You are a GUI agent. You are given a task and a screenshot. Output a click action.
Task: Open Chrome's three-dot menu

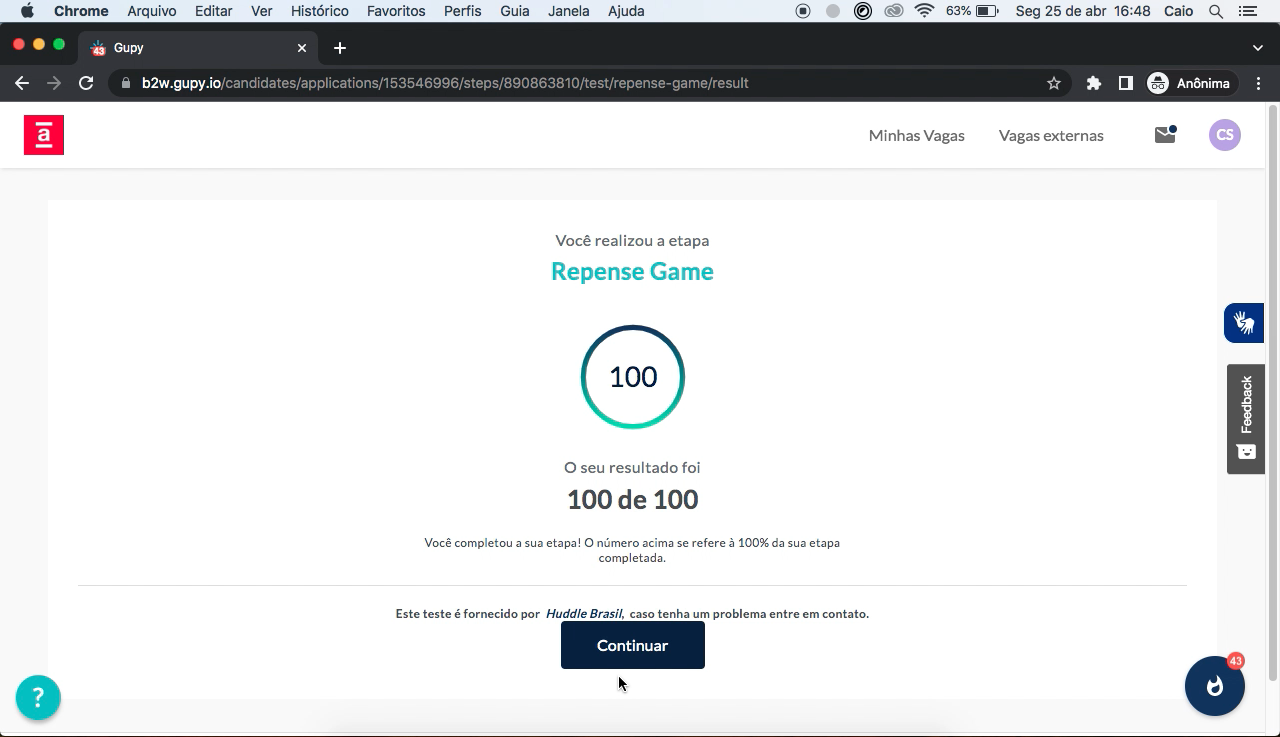(x=1258, y=83)
